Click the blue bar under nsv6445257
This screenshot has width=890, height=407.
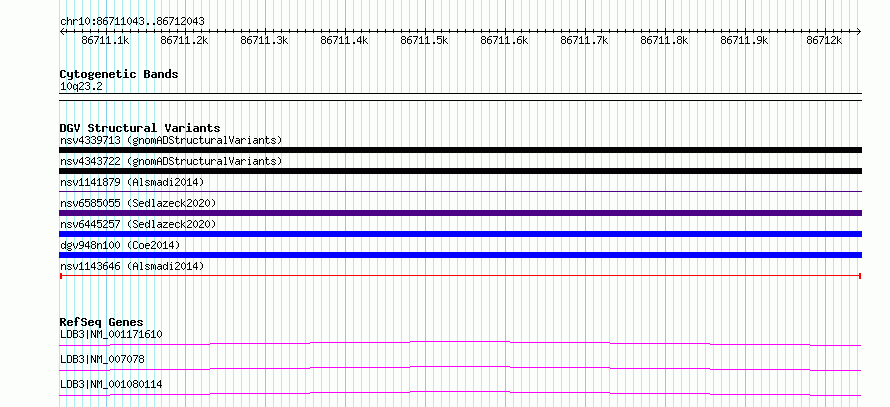(460, 234)
